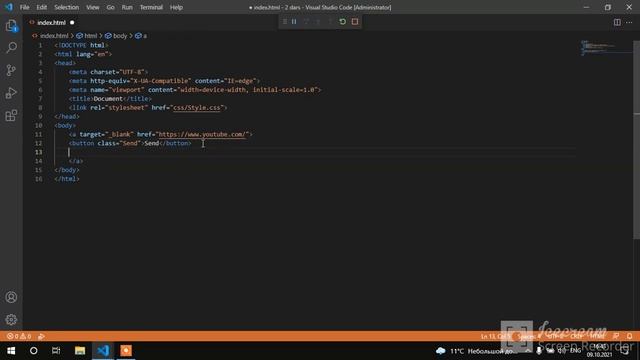Click the <head> tag on line 3

tap(65, 63)
